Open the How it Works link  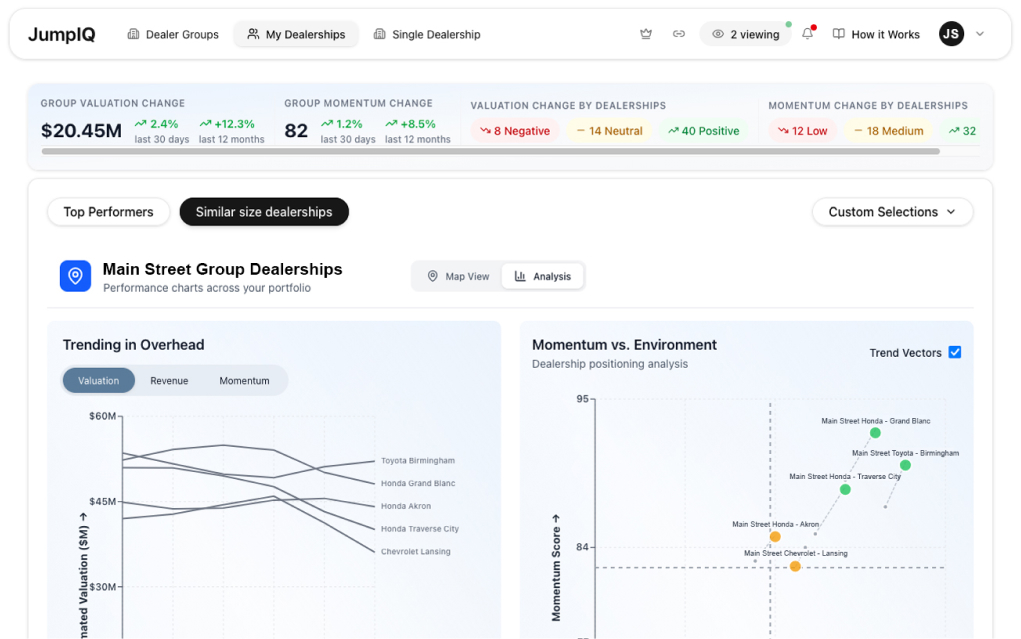(876, 34)
